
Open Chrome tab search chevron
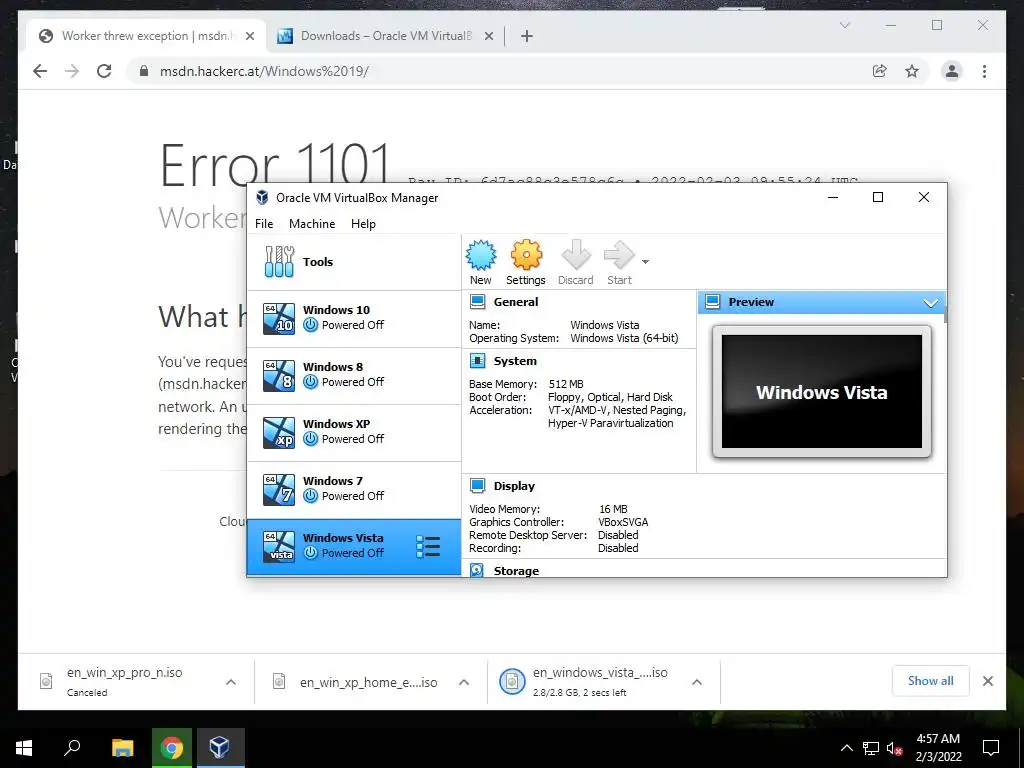click(x=844, y=25)
